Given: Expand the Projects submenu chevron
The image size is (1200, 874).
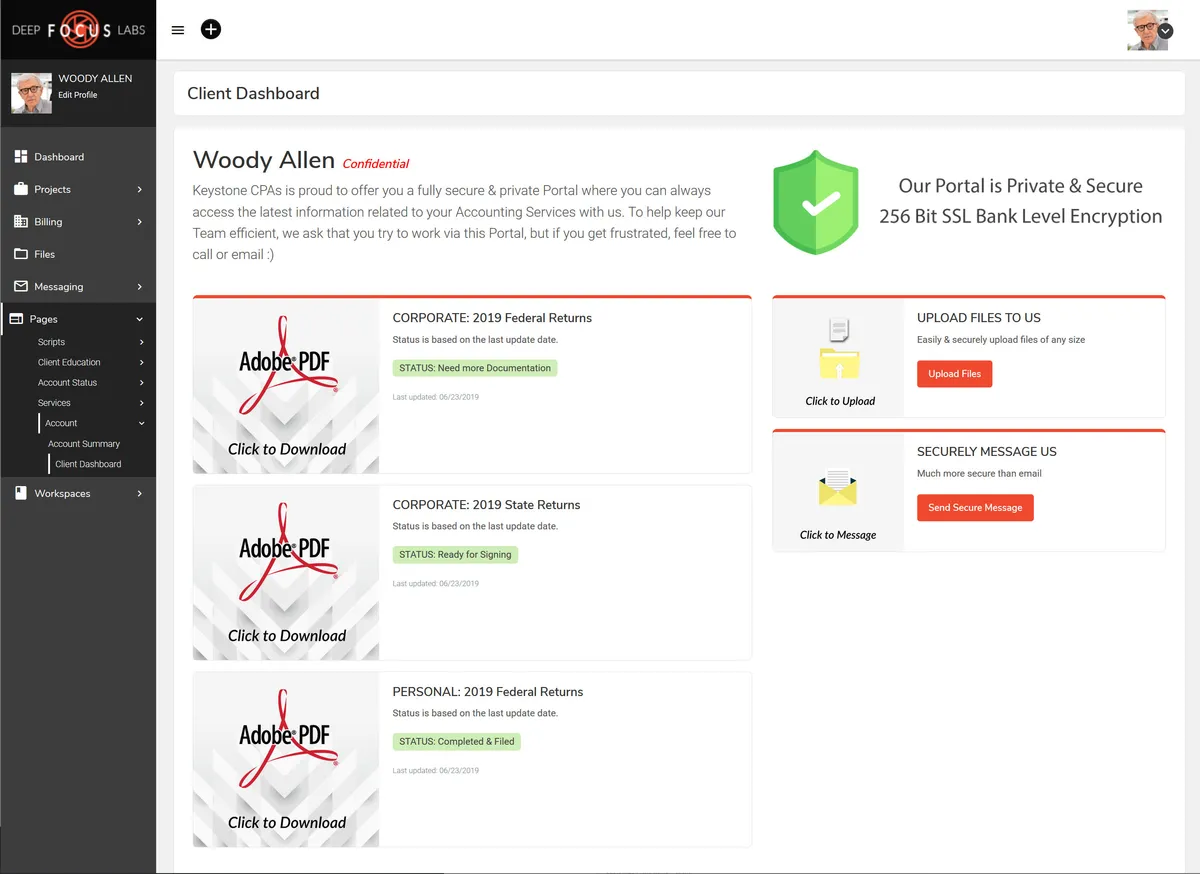Looking at the screenshot, I should tap(140, 190).
